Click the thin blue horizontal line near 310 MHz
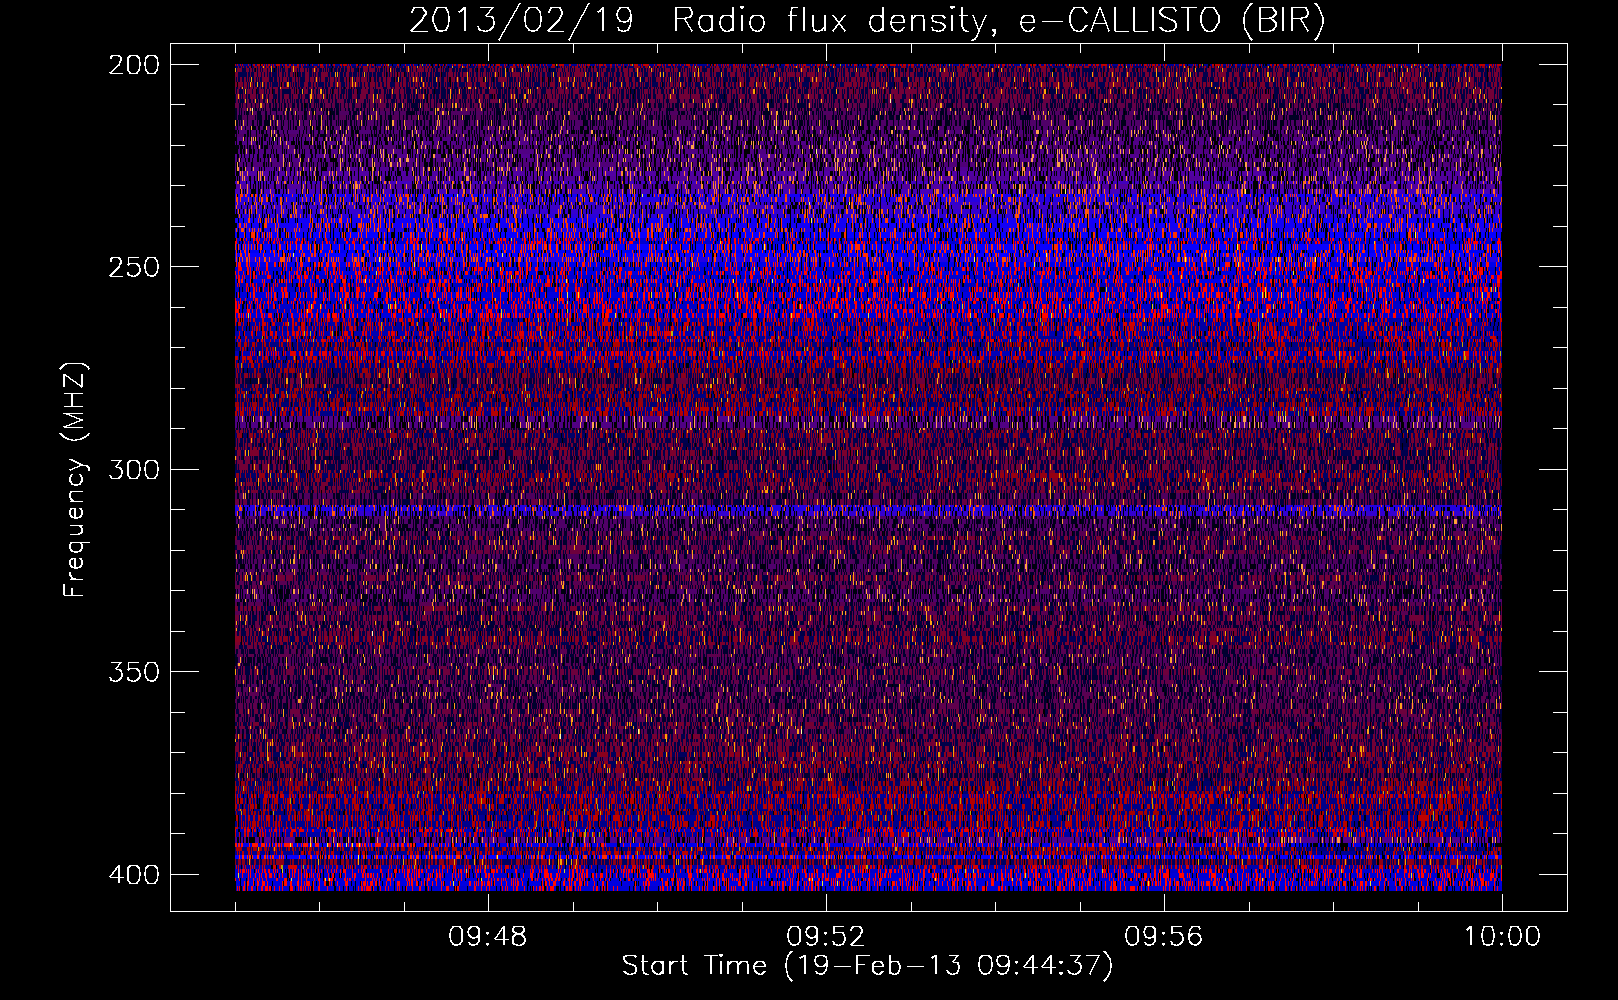The height and width of the screenshot is (1000, 1618). pyautogui.click(x=868, y=511)
